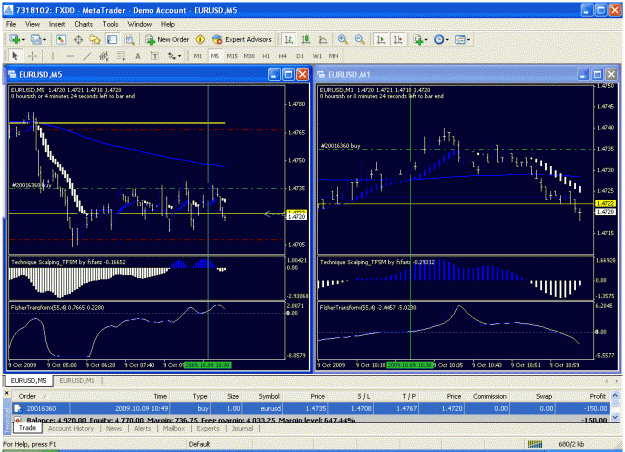The height and width of the screenshot is (452, 625).
Task: Show the Navigator panel icon
Action: pos(95,39)
